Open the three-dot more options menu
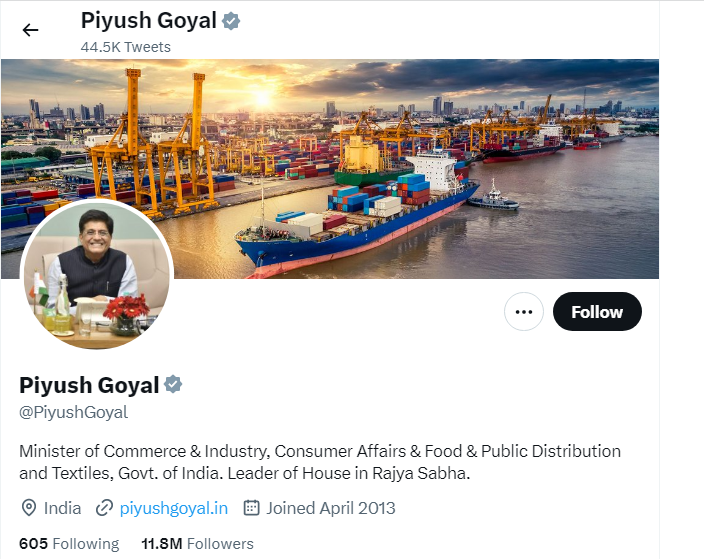Screen dimensions: 704x559 (x=524, y=312)
